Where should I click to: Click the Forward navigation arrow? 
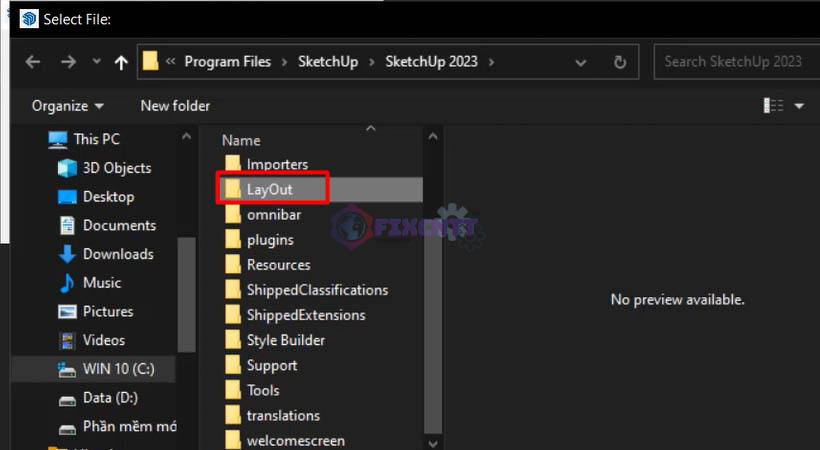[69, 62]
